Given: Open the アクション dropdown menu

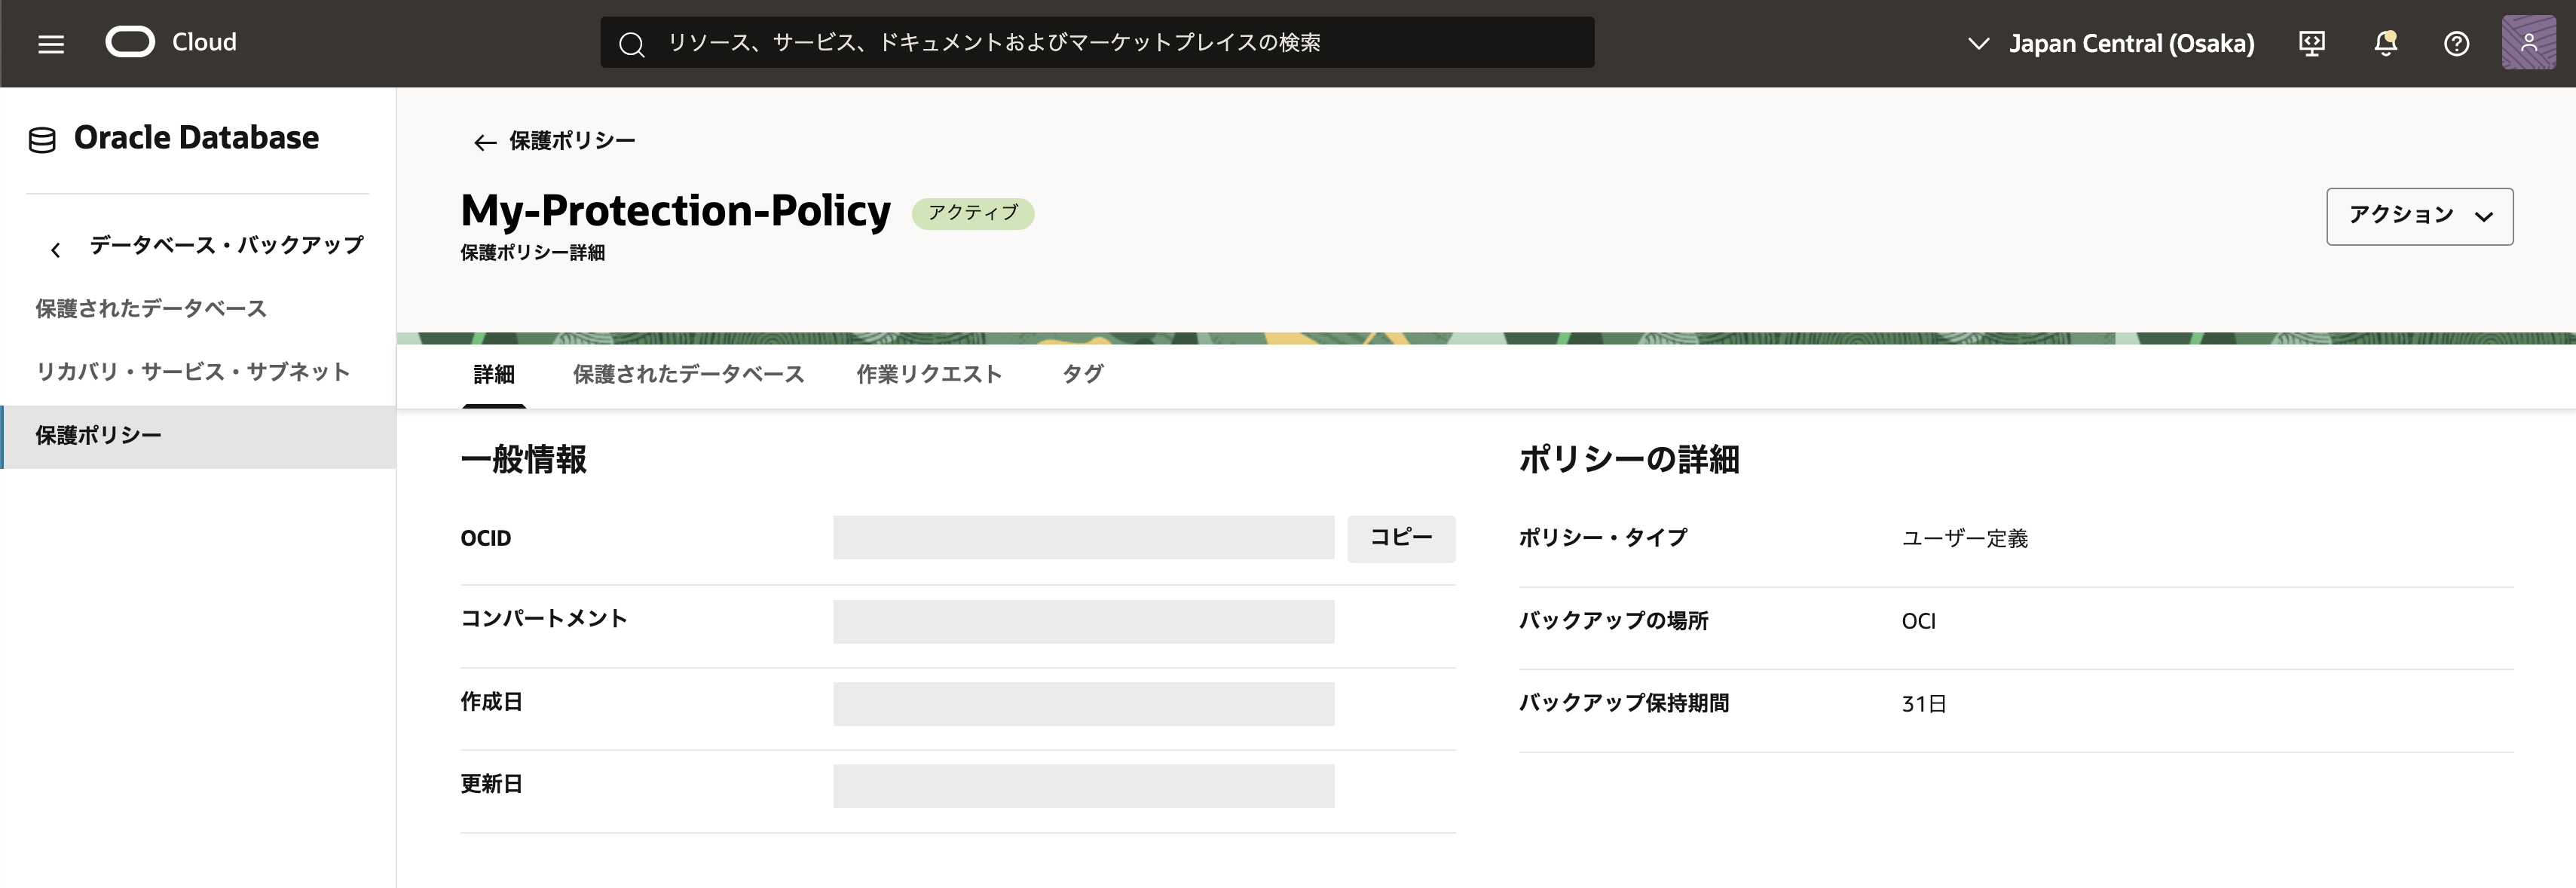Looking at the screenshot, I should (x=2418, y=216).
